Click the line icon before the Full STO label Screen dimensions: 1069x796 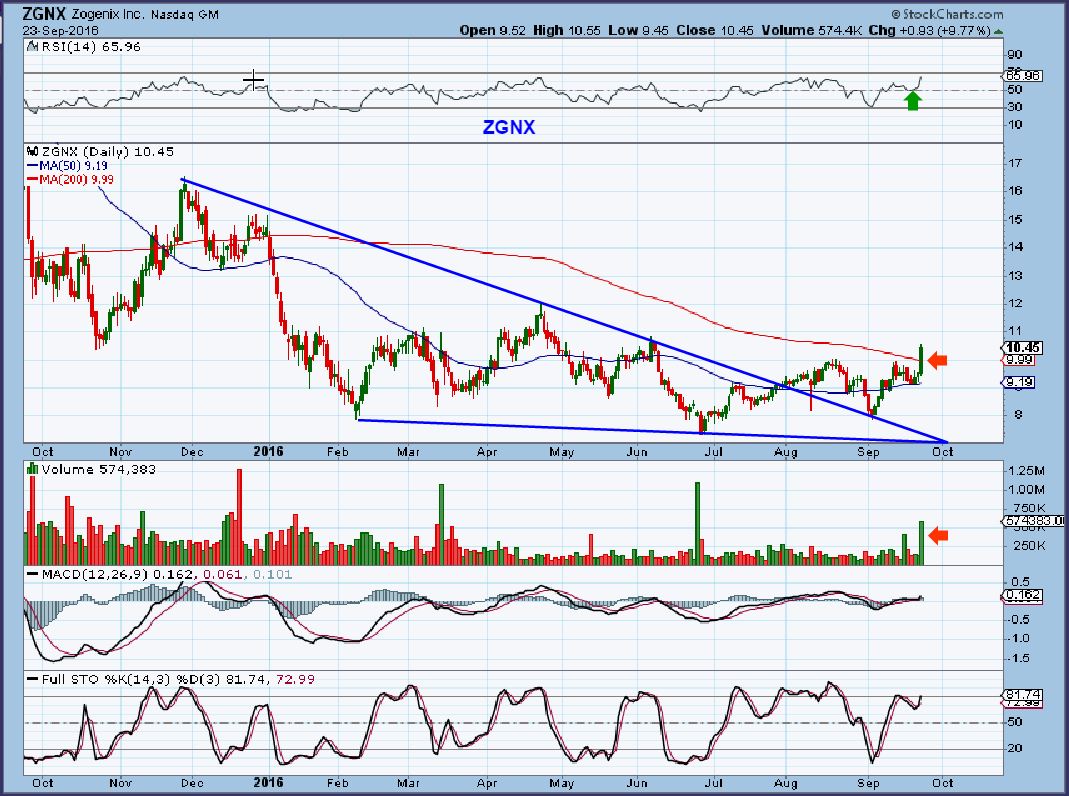tap(32, 679)
